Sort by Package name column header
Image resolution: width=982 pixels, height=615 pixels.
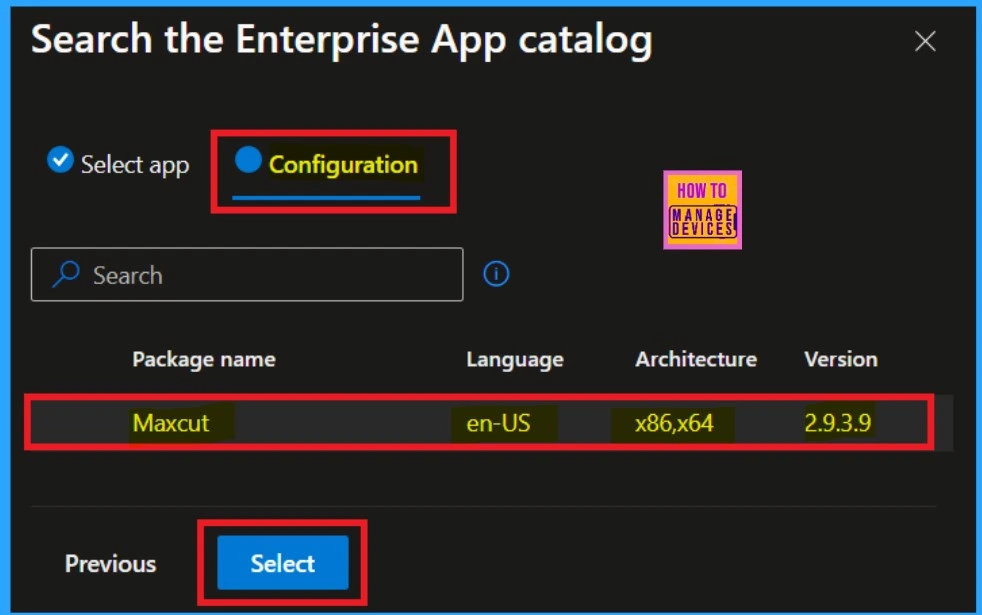click(x=204, y=359)
